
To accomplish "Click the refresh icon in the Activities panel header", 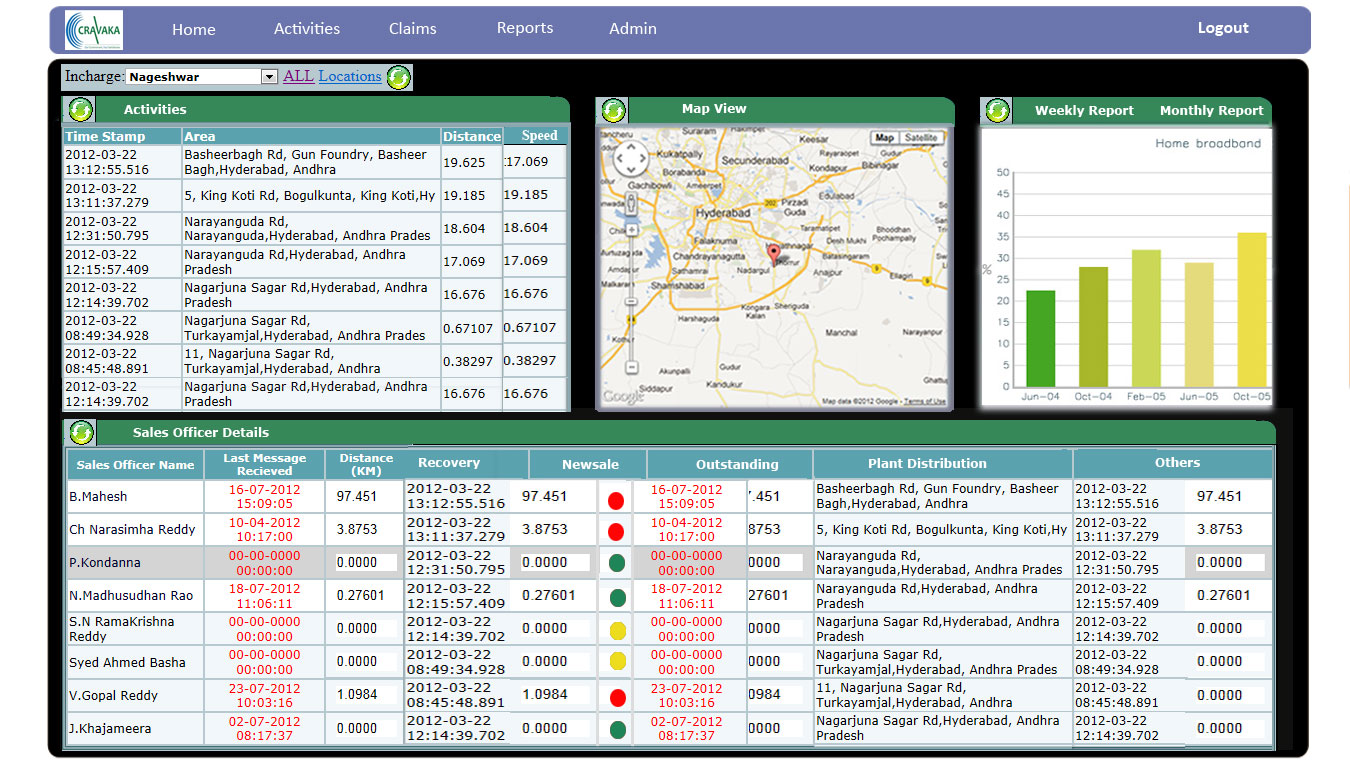I will coord(80,110).
